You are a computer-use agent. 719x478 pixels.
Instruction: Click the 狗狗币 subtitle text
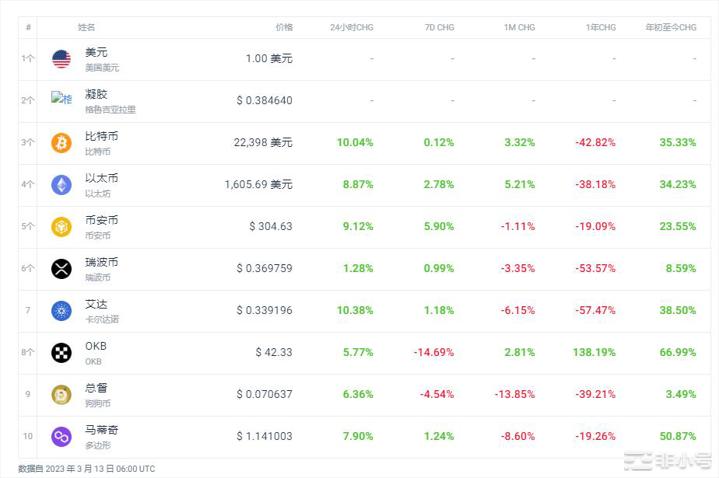[98, 404]
